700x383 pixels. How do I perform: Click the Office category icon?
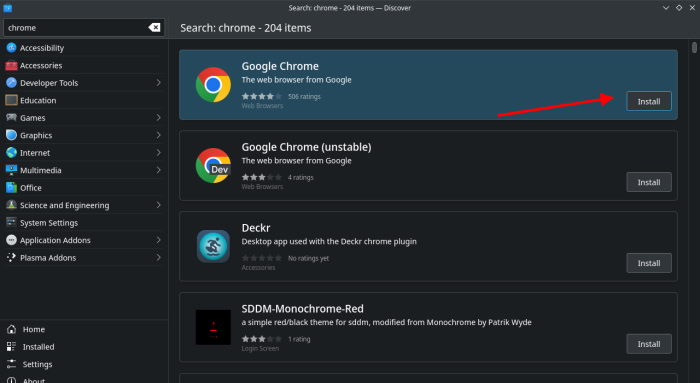pyautogui.click(x=12, y=187)
